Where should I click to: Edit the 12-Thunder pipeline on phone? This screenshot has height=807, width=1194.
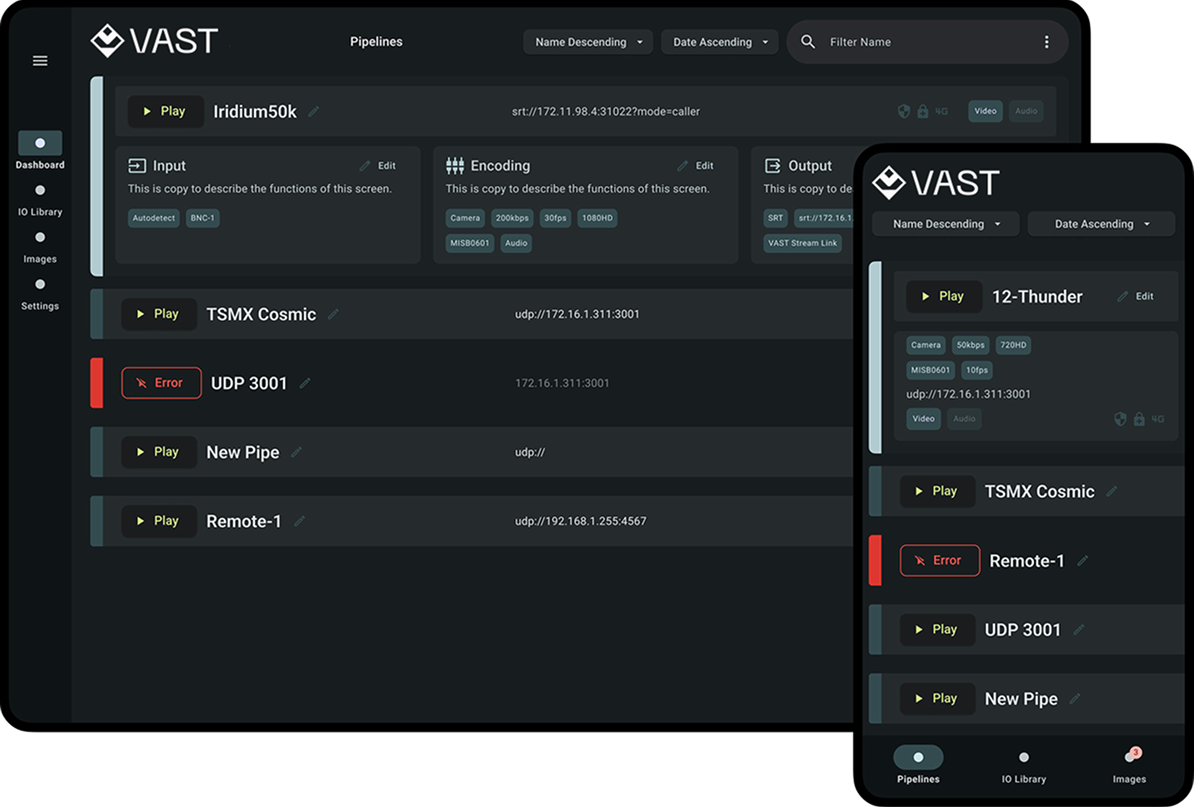click(1135, 296)
